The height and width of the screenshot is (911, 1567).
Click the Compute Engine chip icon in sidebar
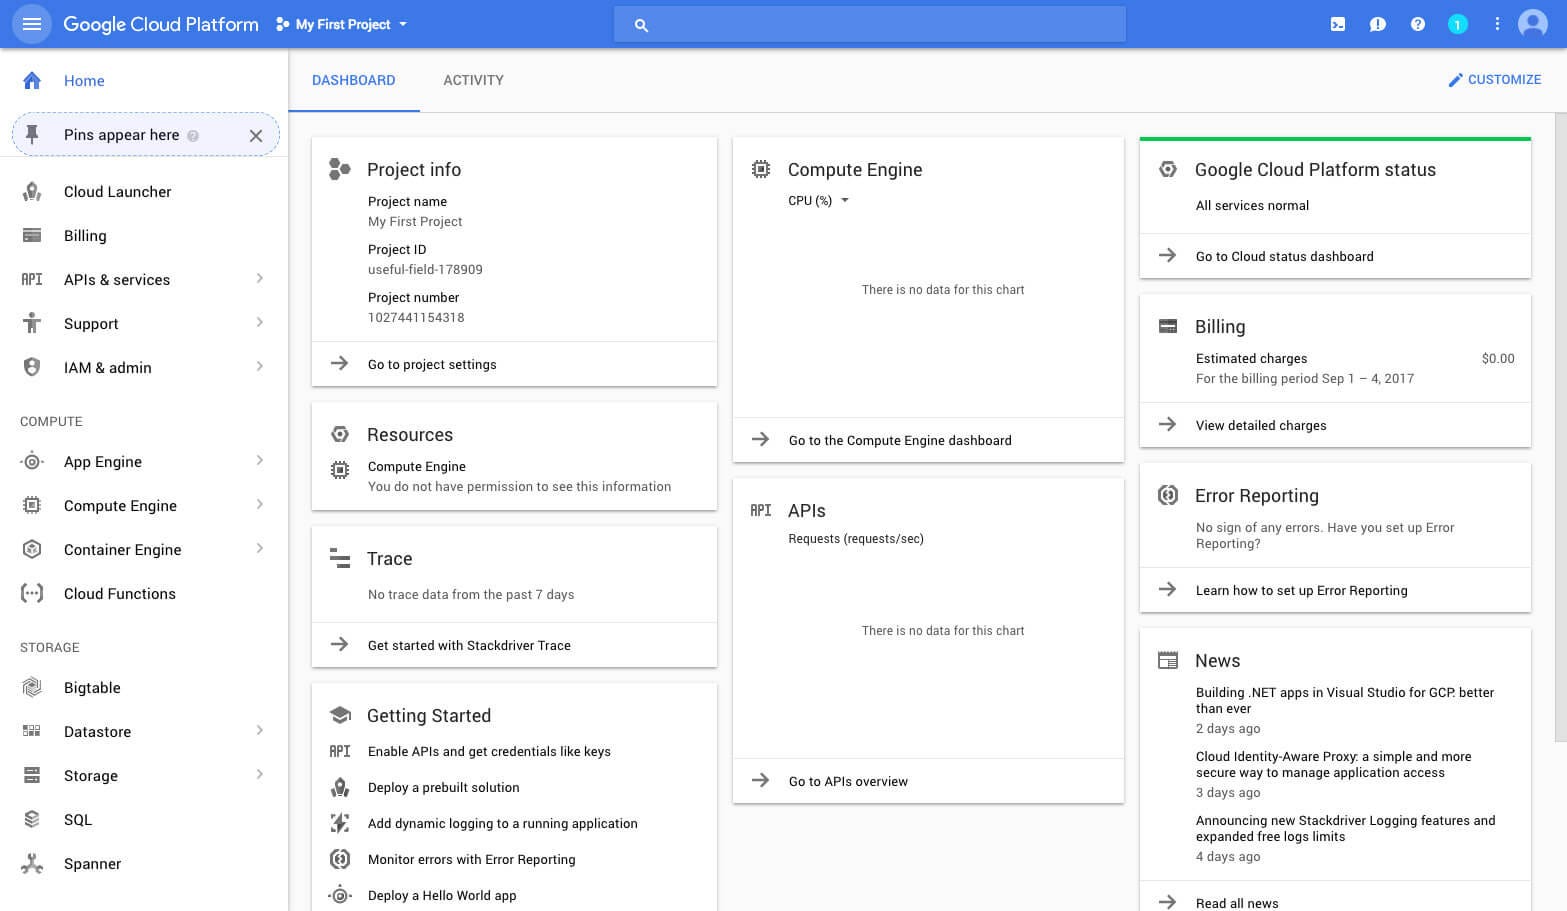coord(32,505)
